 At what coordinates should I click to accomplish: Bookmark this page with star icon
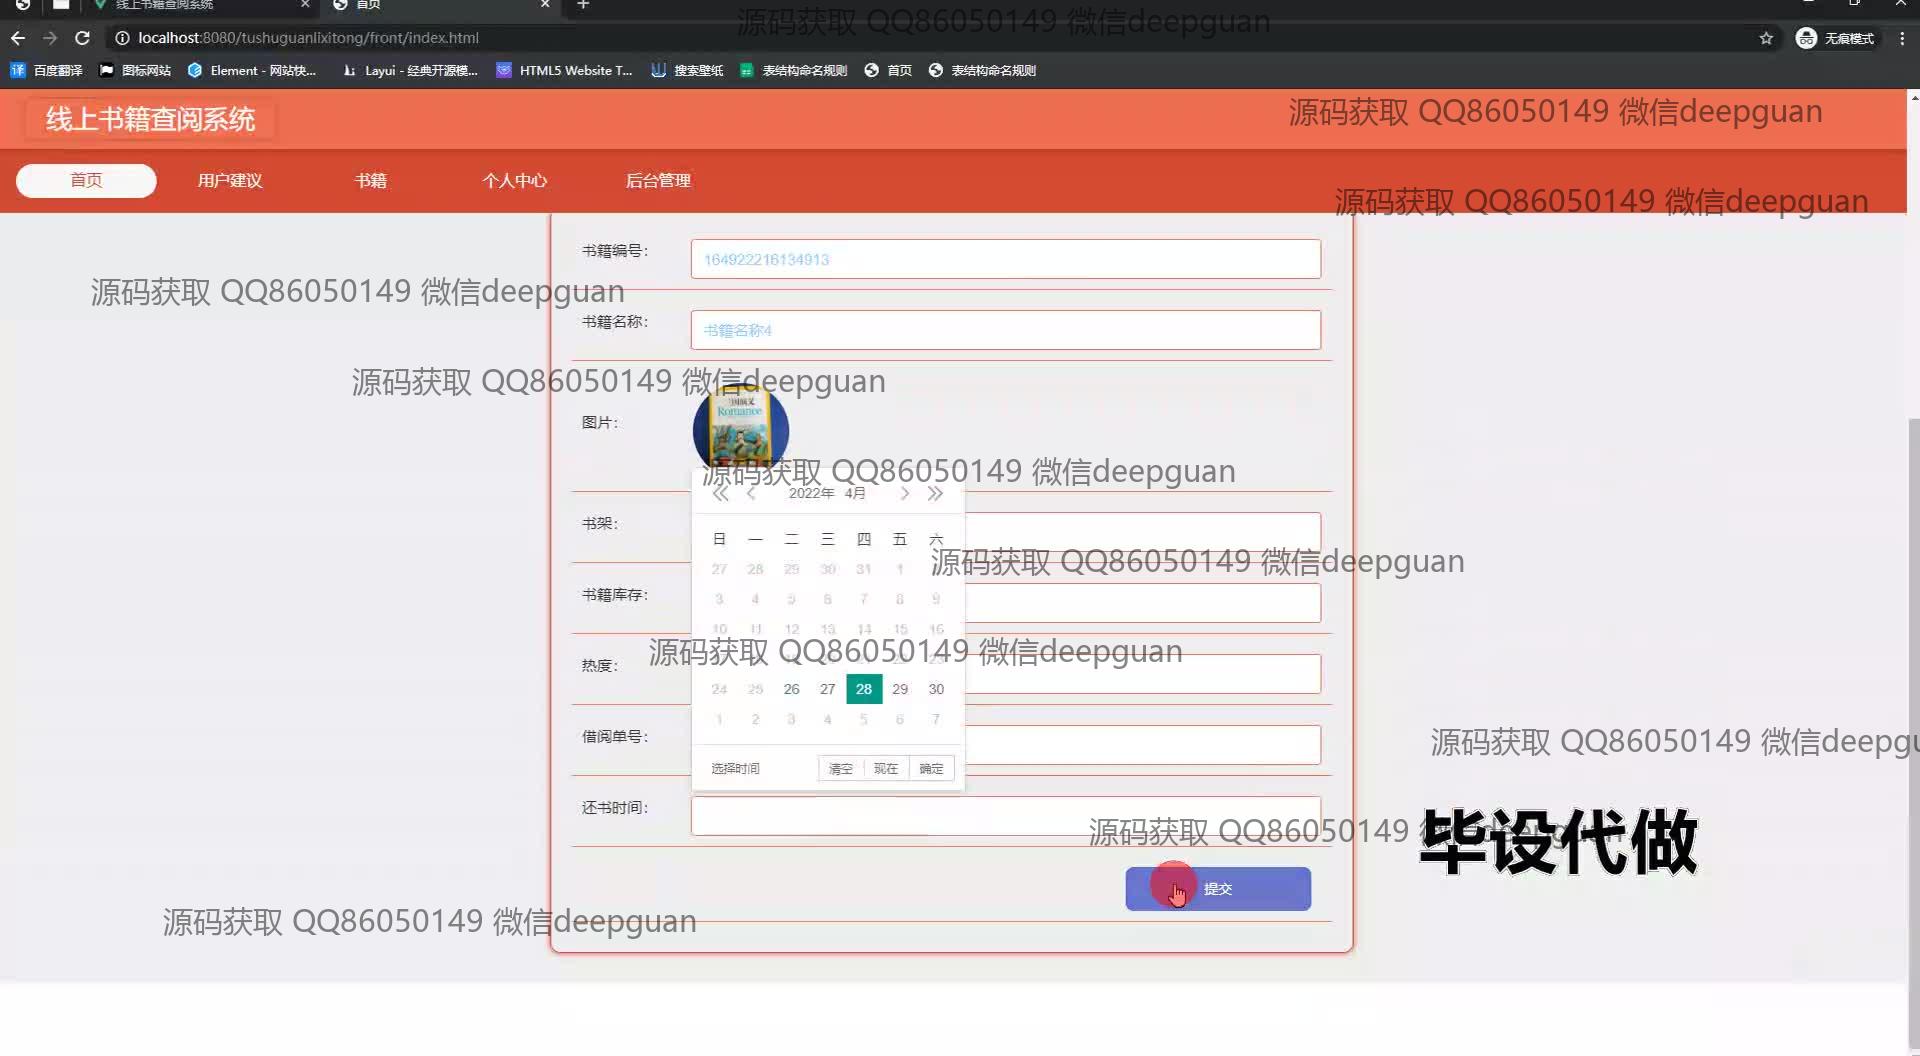click(1766, 38)
